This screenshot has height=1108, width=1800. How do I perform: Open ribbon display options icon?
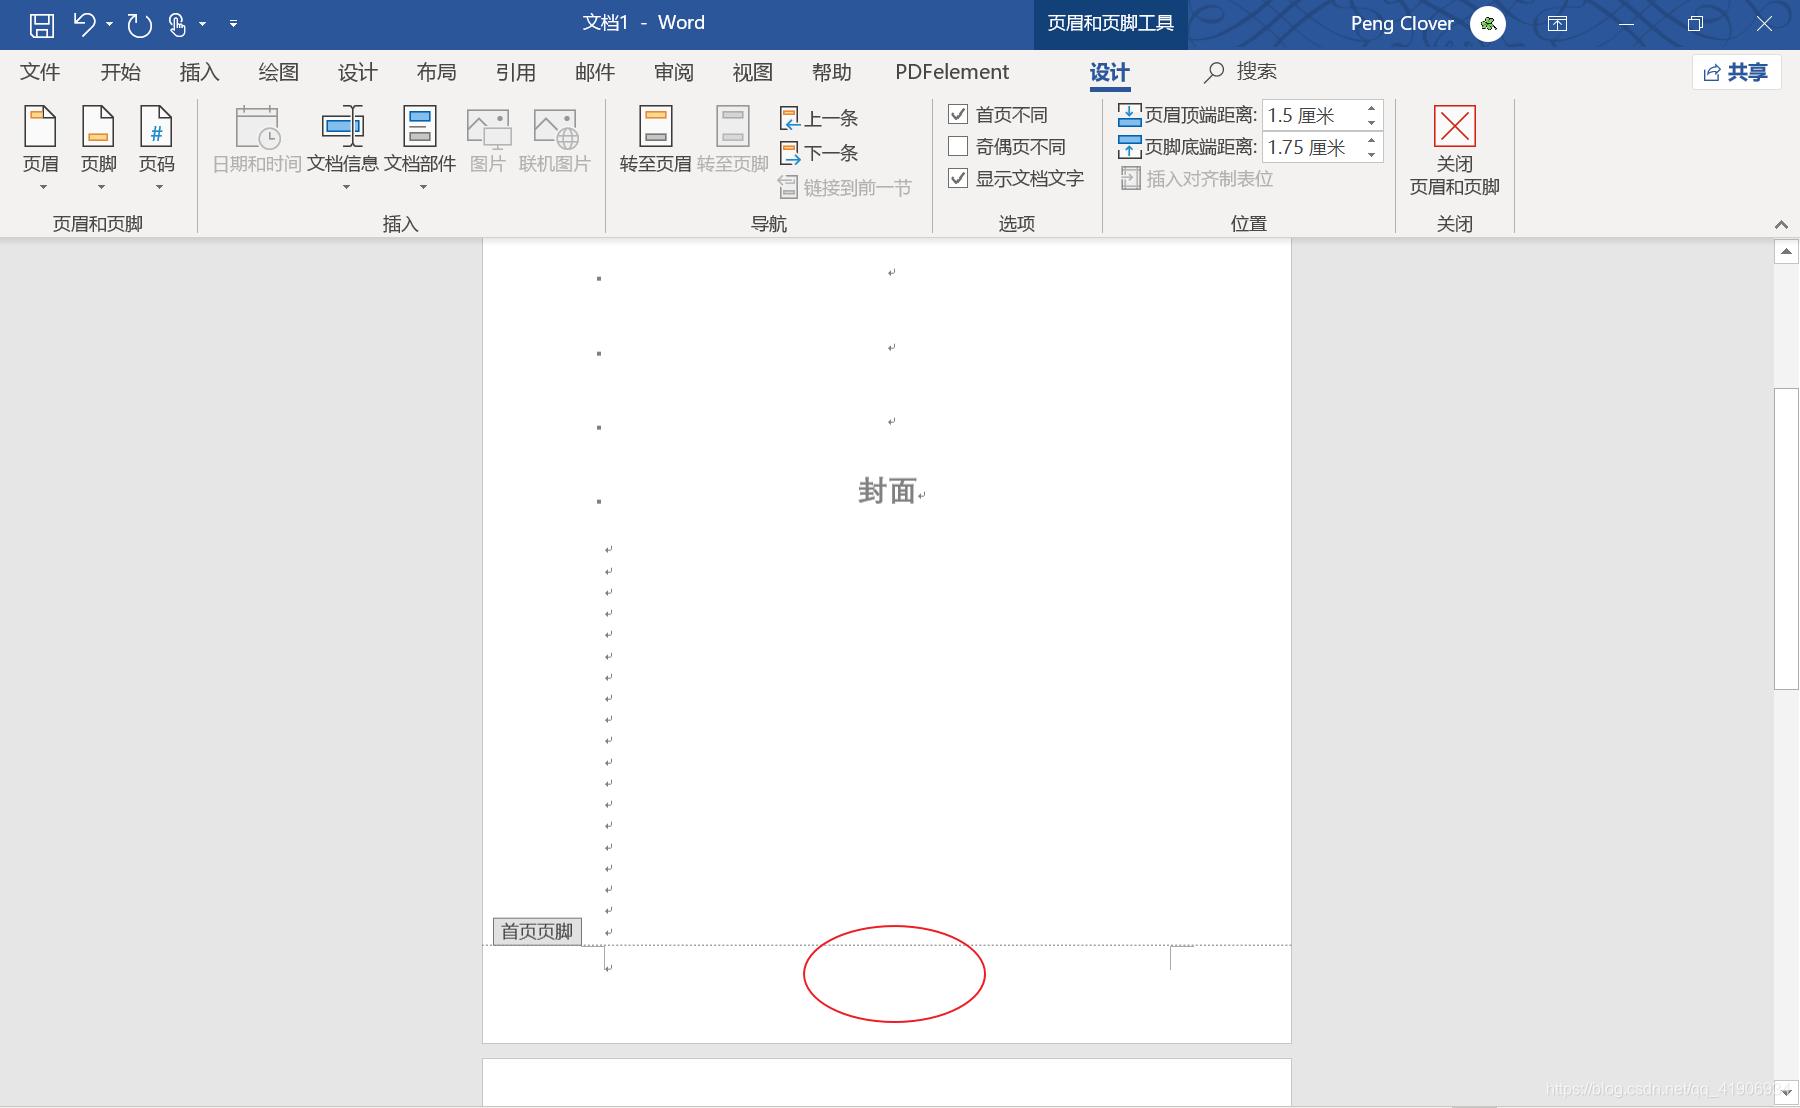pos(1557,24)
